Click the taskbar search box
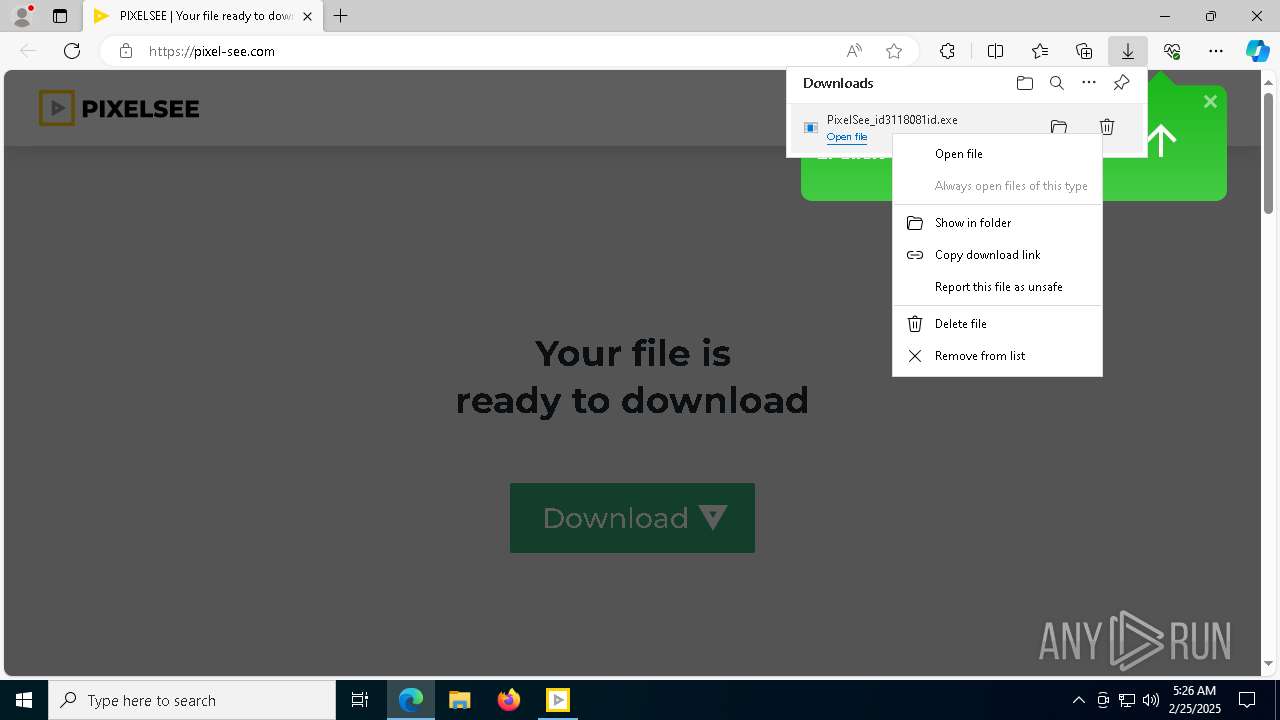The image size is (1280, 720). (x=192, y=700)
